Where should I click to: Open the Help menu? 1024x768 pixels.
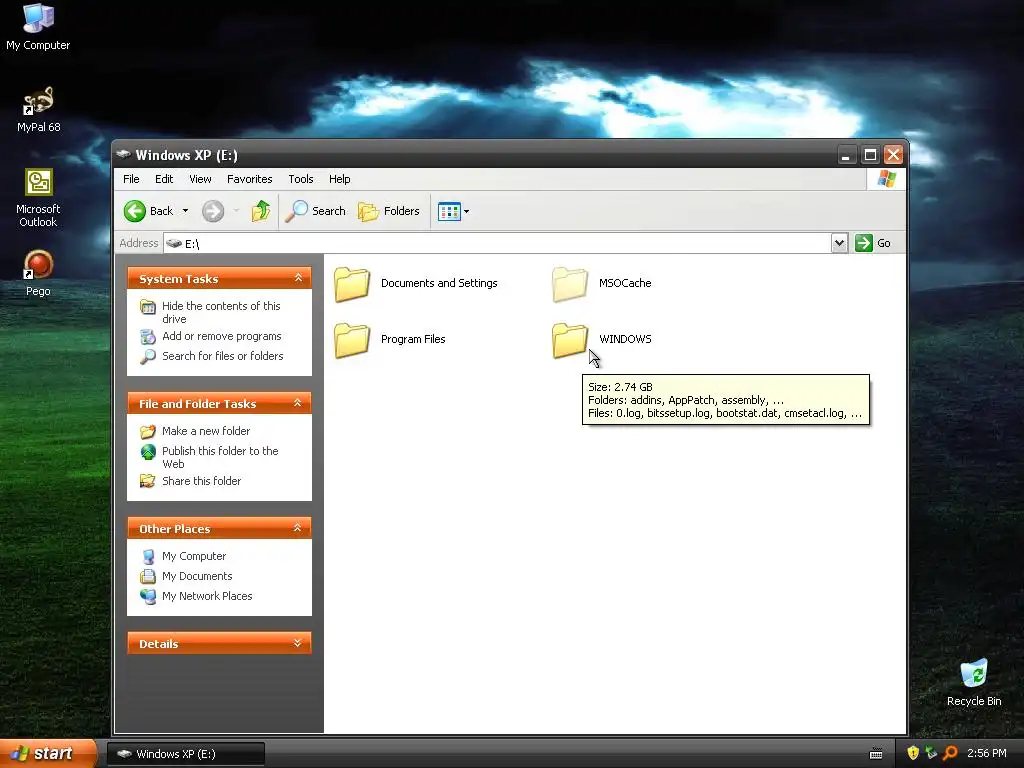coord(340,179)
